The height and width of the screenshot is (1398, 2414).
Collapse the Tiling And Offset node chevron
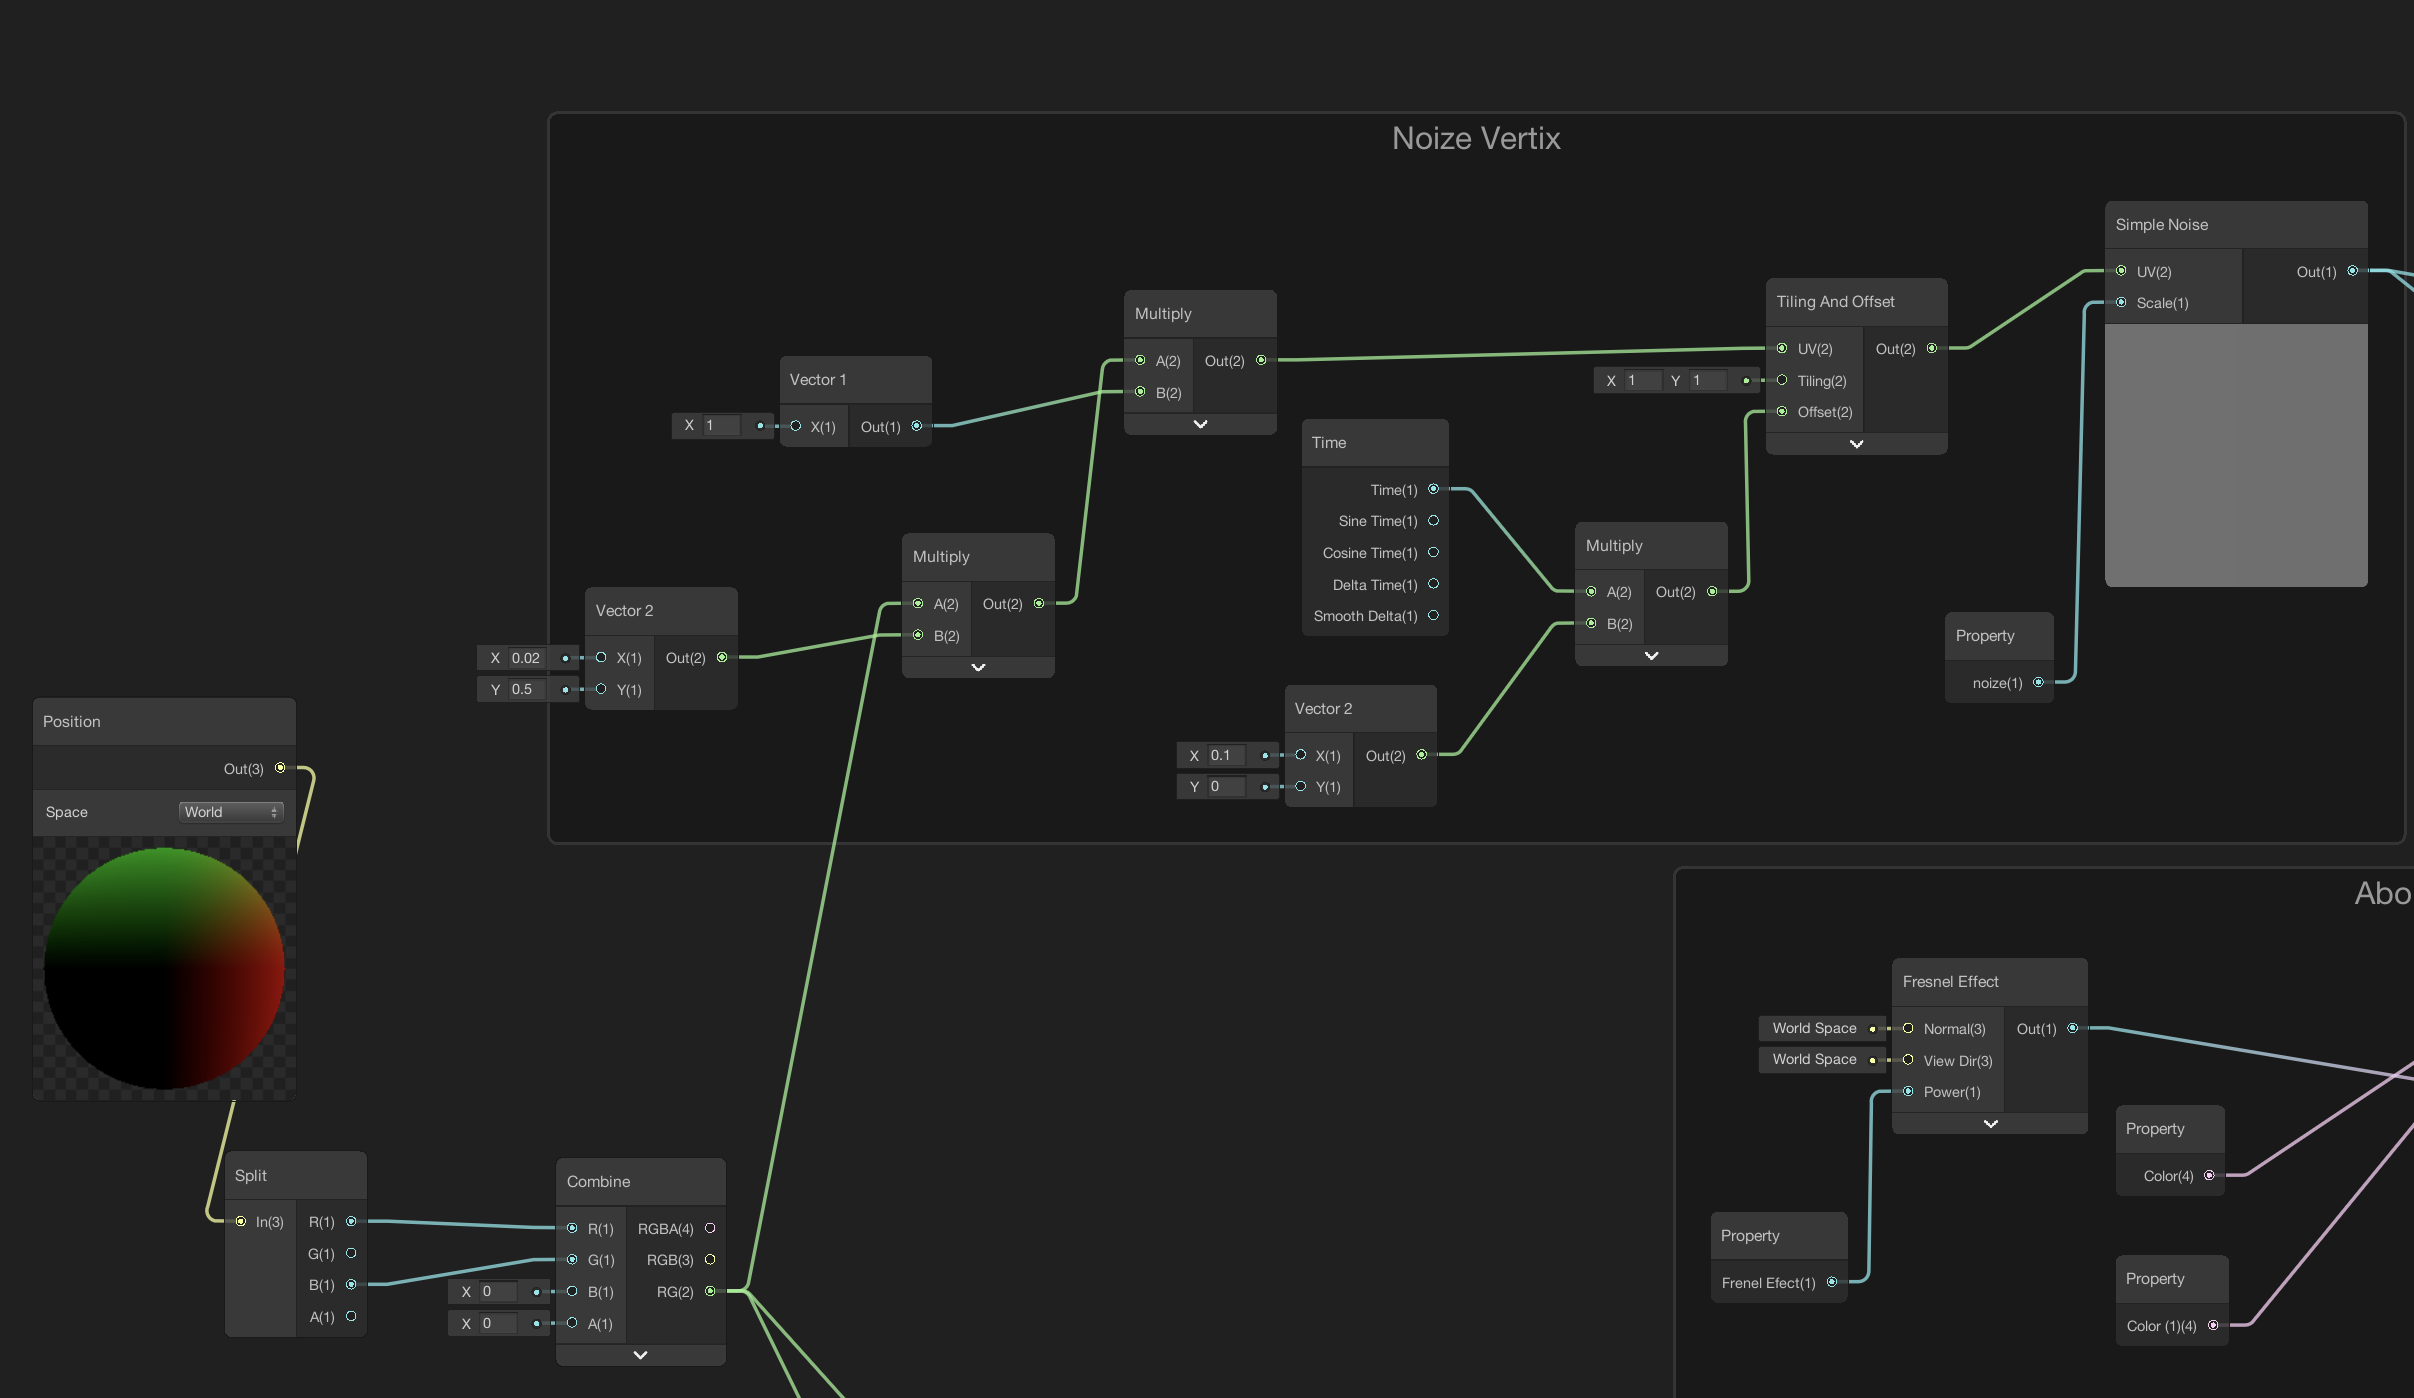[x=1855, y=444]
